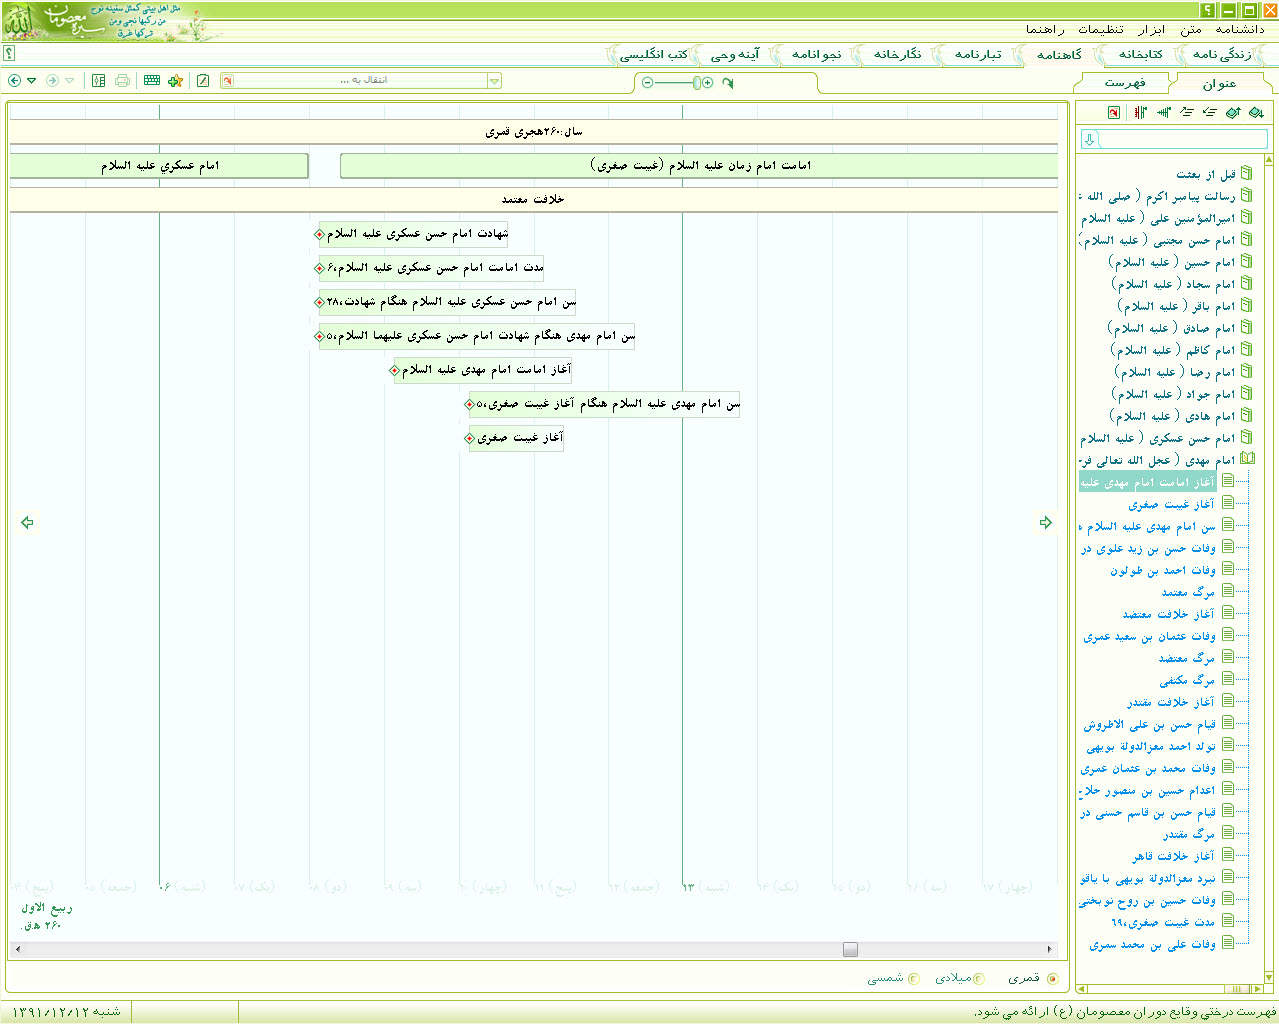Select the میلادی calendar radio button

pyautogui.click(x=978, y=979)
